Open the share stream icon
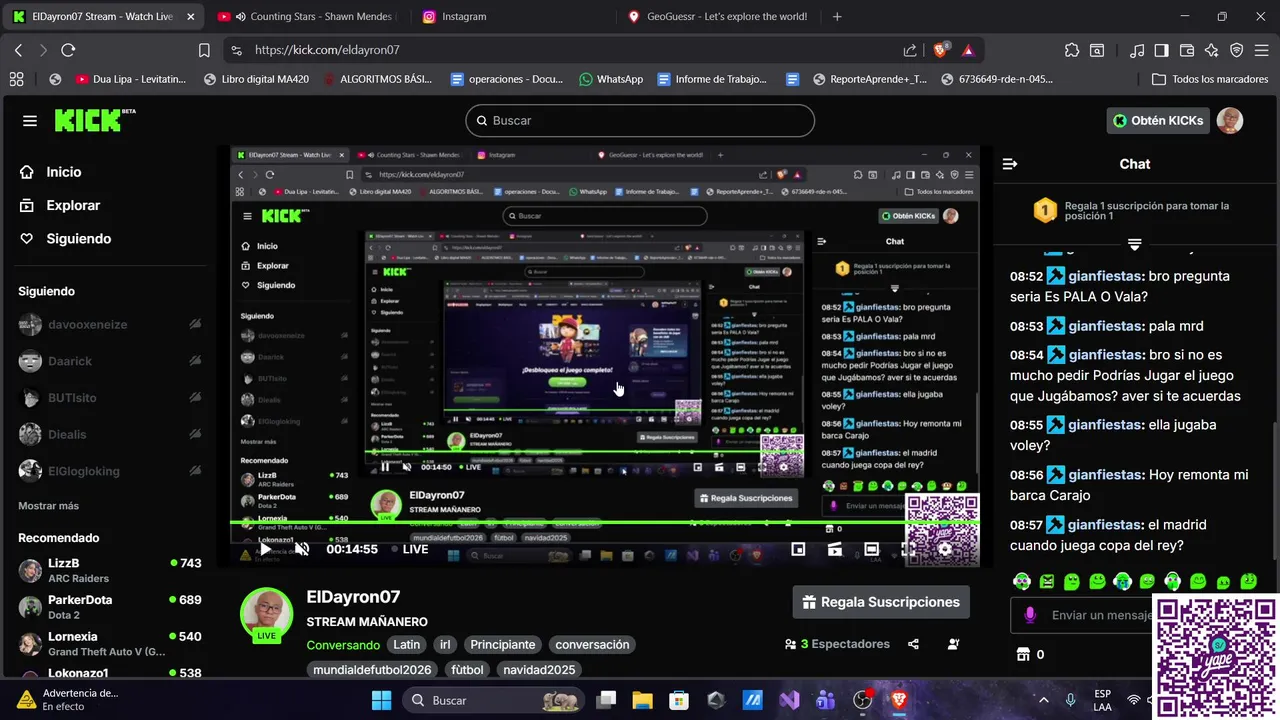The width and height of the screenshot is (1280, 720). coord(913,644)
